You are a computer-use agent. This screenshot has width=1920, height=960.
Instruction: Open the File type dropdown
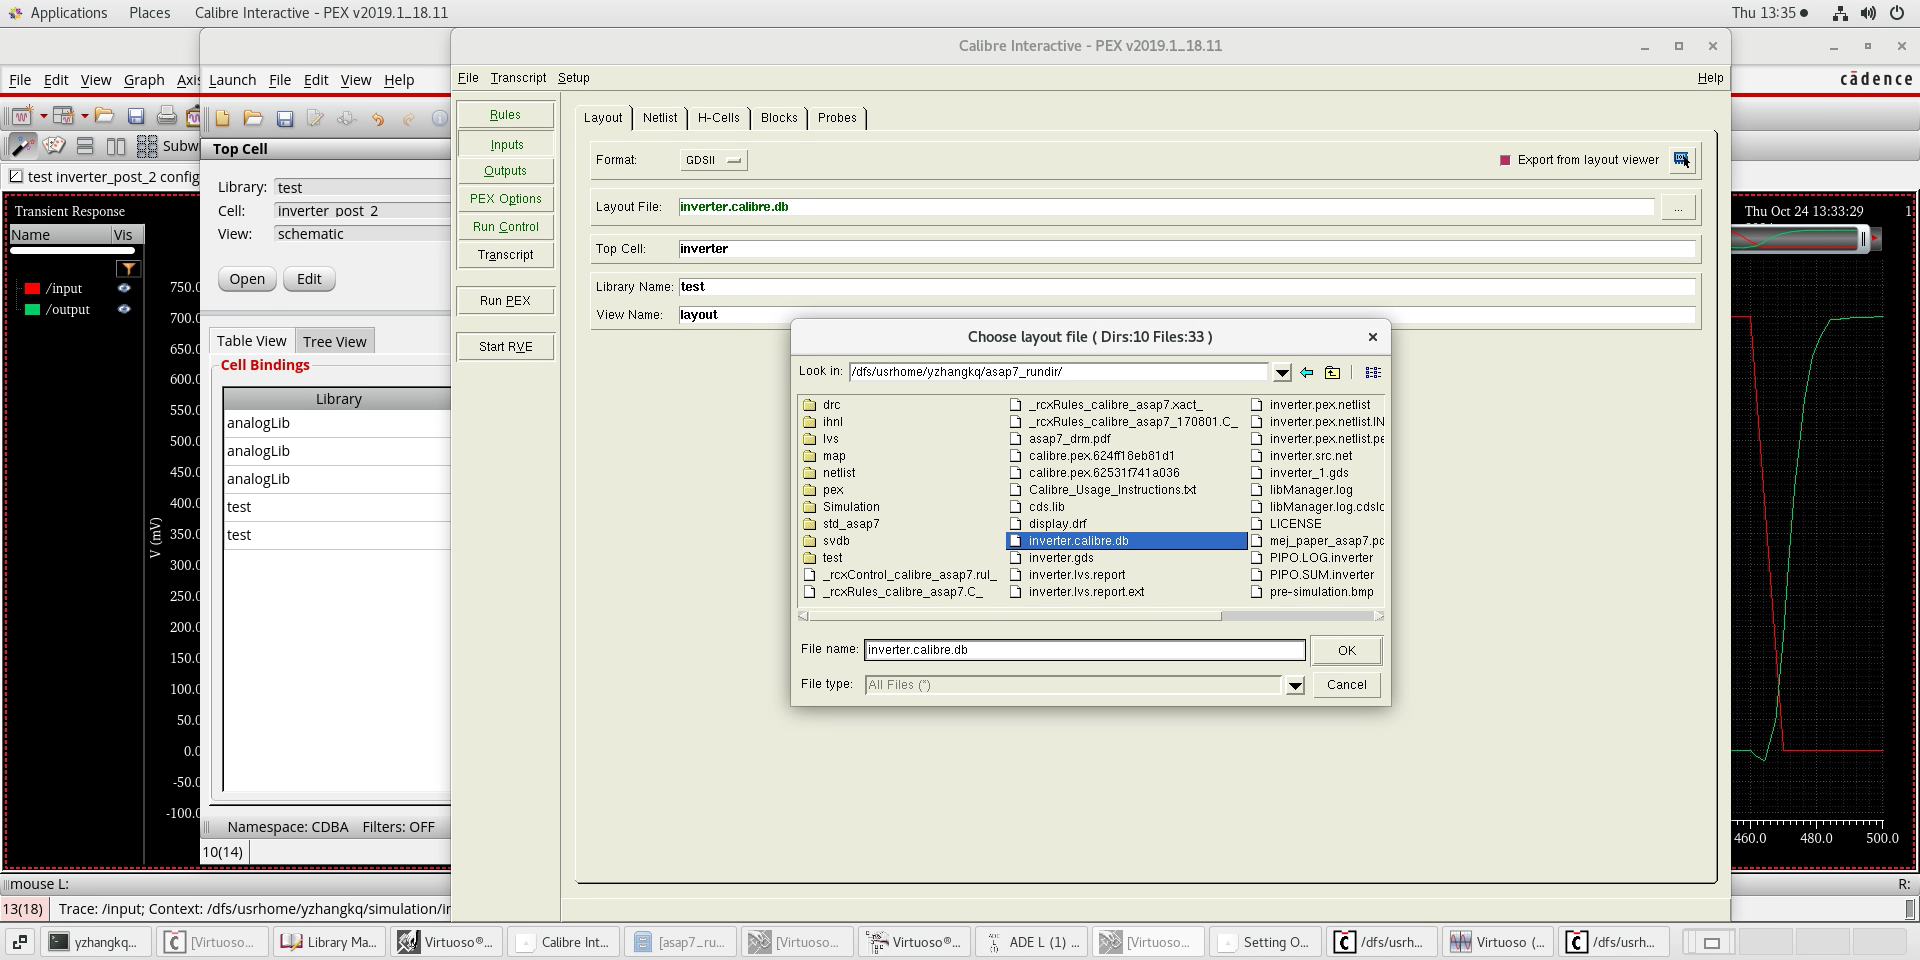click(x=1295, y=685)
